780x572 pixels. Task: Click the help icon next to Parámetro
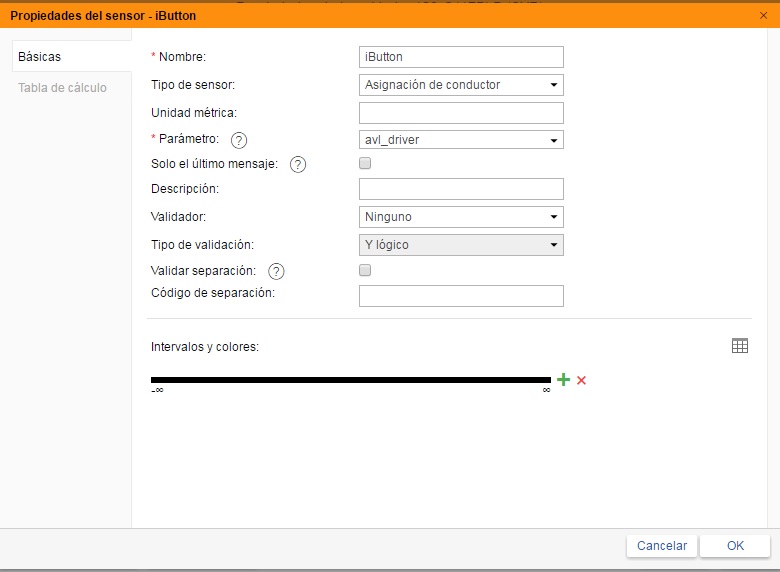239,140
